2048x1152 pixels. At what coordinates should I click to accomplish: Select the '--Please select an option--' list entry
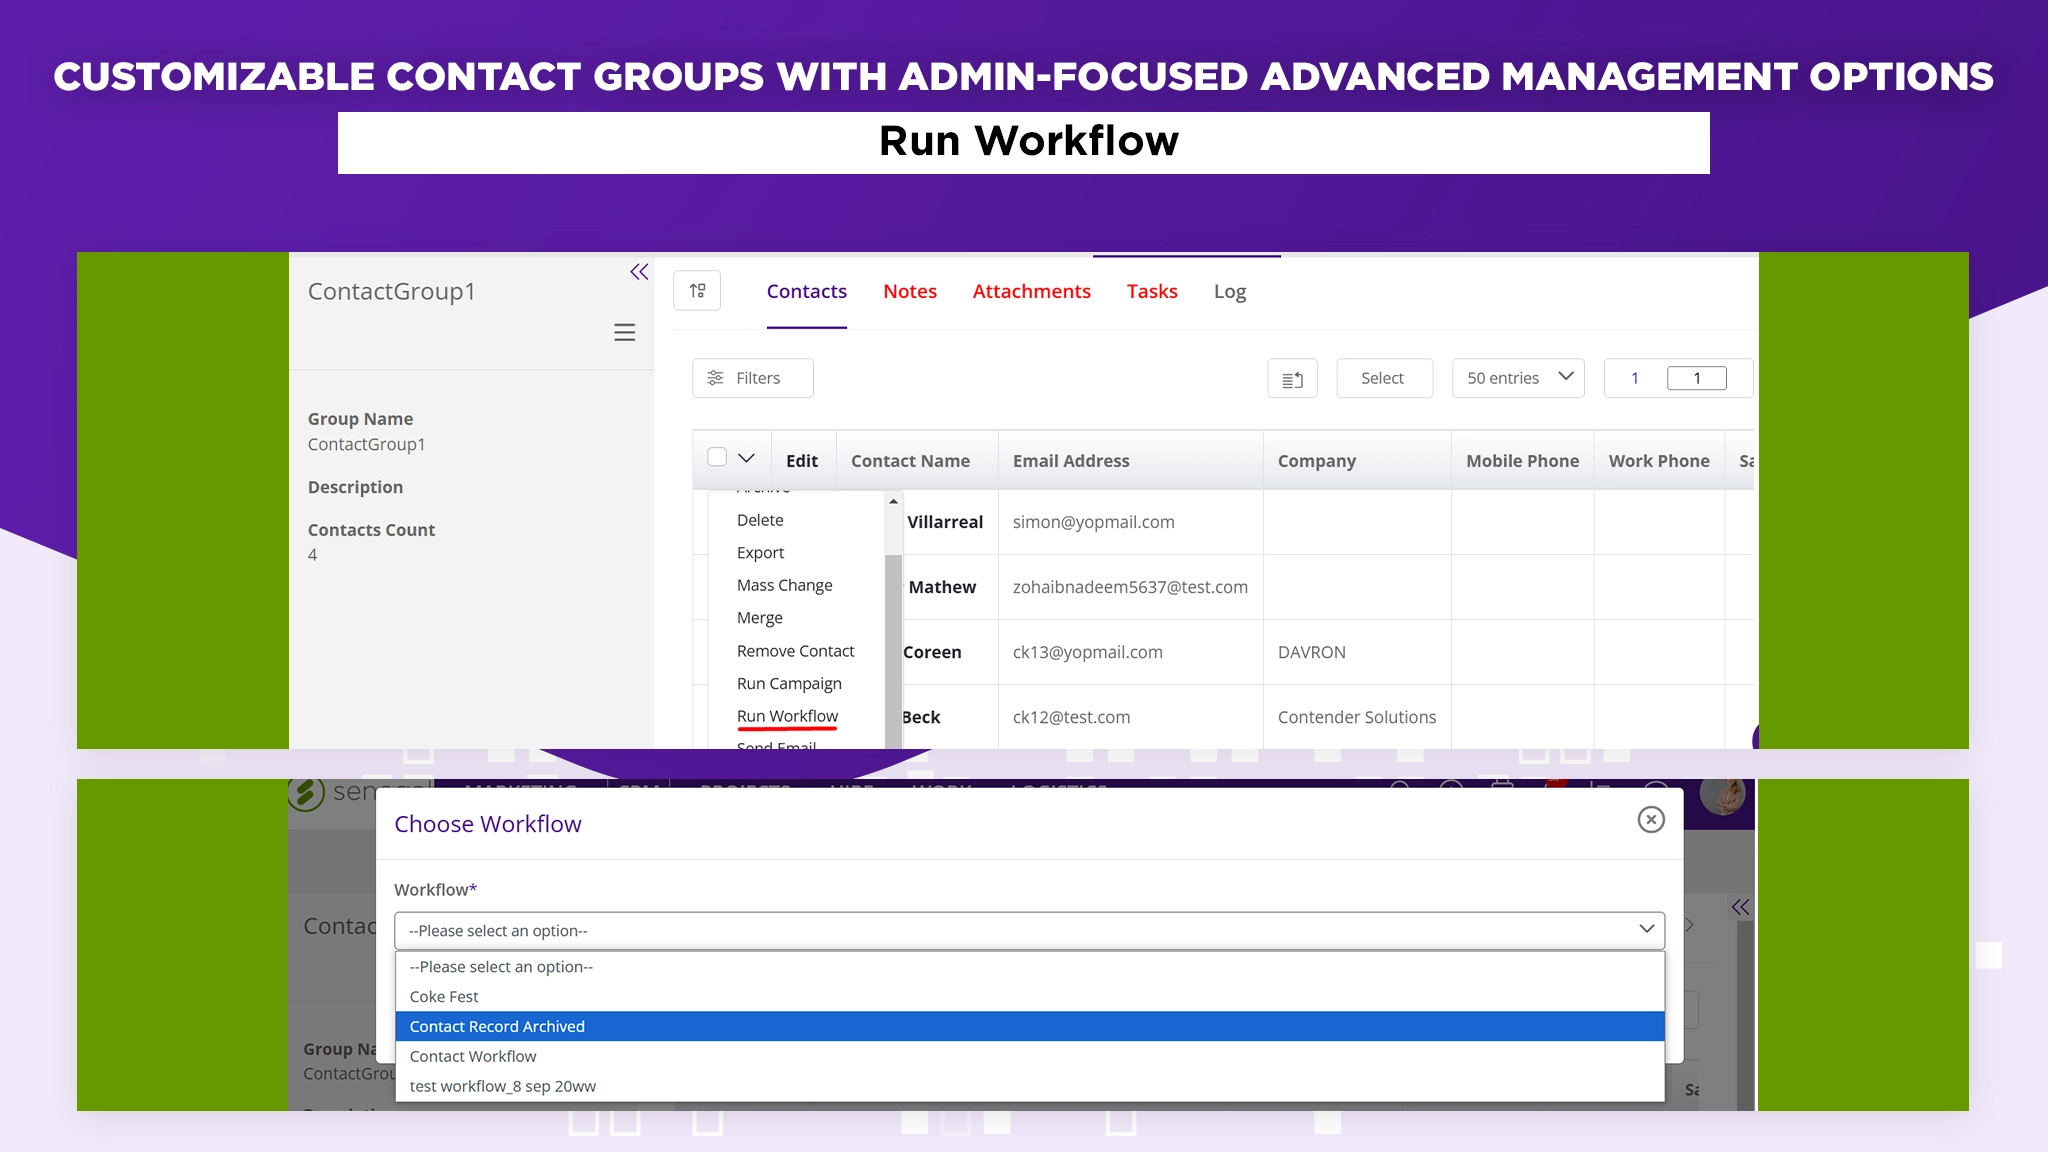(x=1029, y=967)
